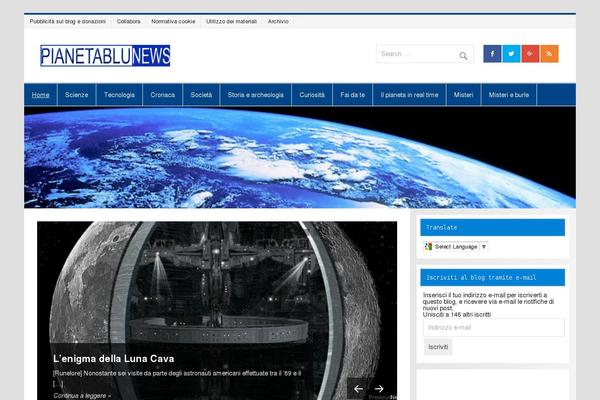The width and height of the screenshot is (600, 400).
Task: Open Il pianeta in real time
Action: coord(409,95)
